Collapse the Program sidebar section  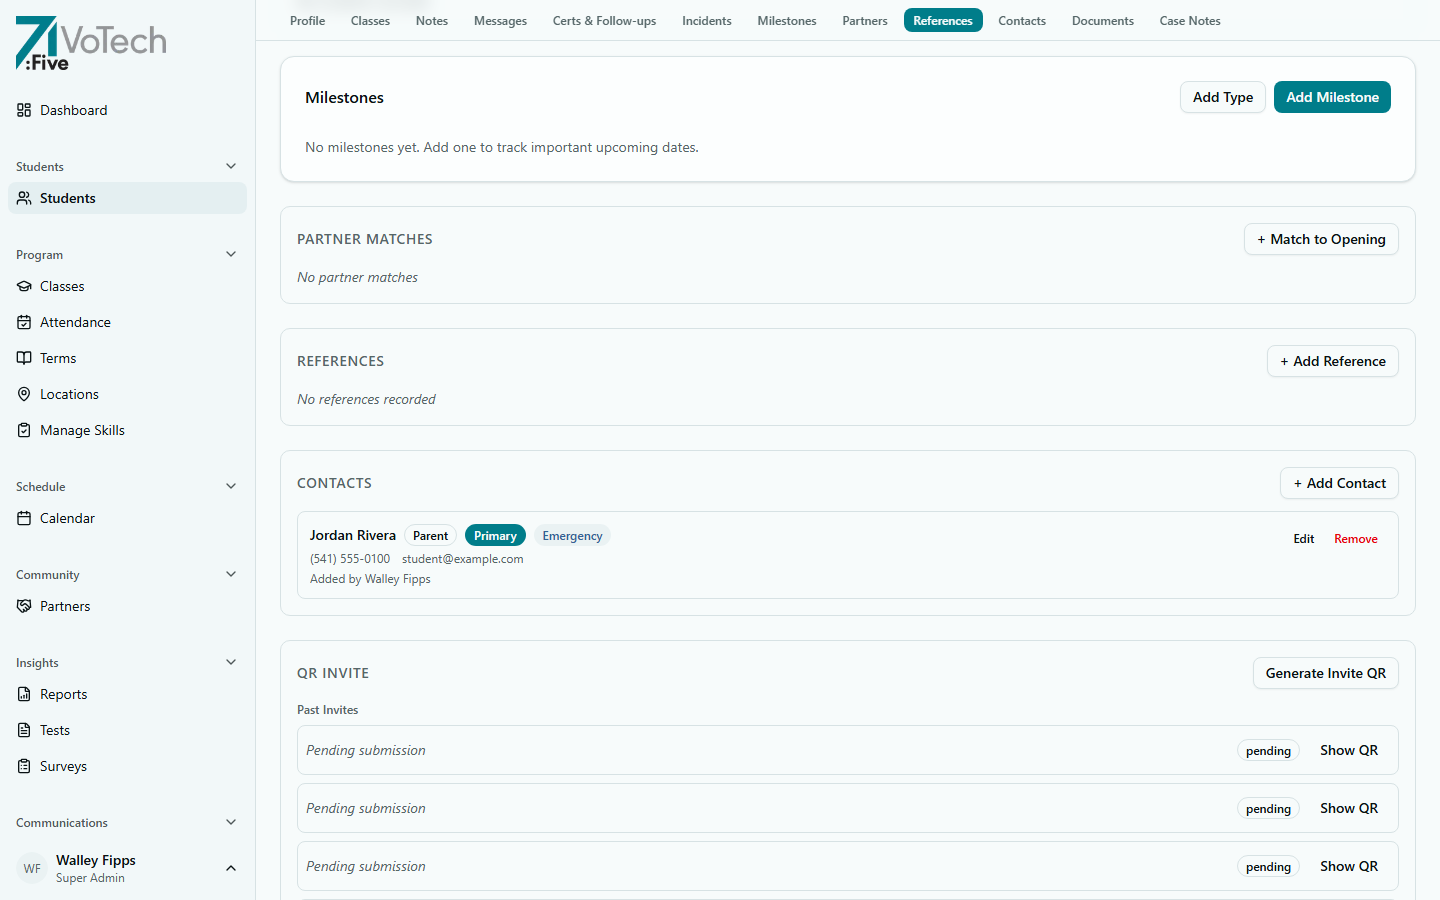point(231,254)
